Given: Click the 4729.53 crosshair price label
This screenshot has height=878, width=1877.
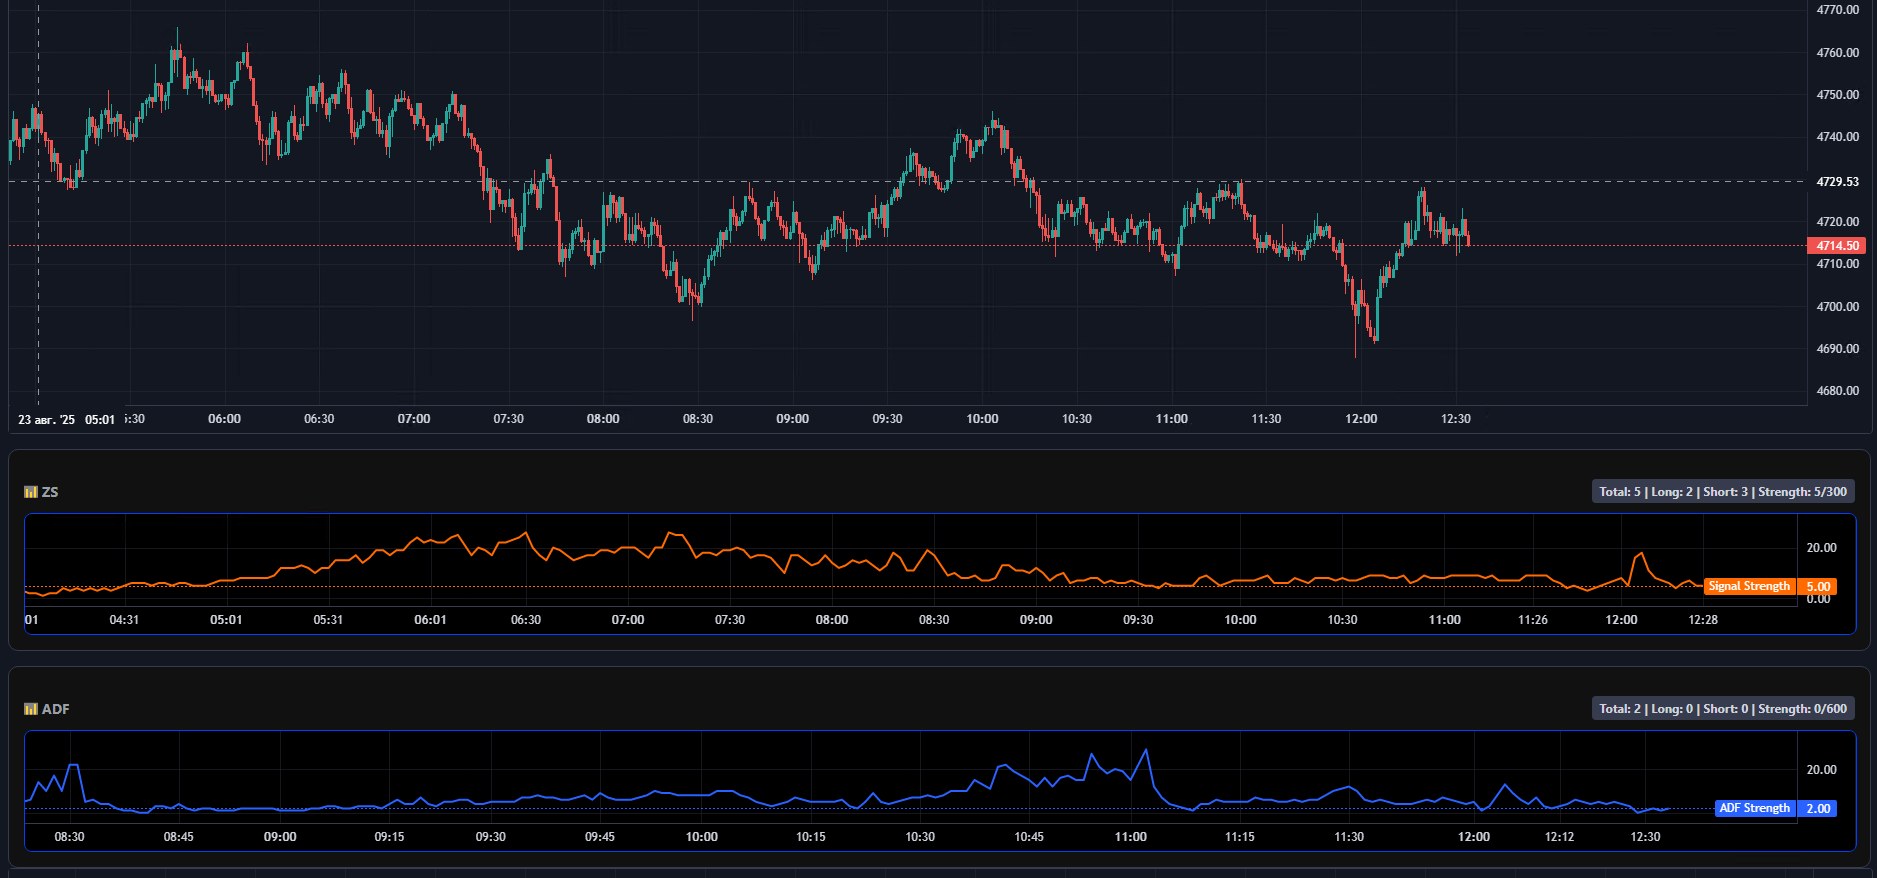Looking at the screenshot, I should [1837, 182].
